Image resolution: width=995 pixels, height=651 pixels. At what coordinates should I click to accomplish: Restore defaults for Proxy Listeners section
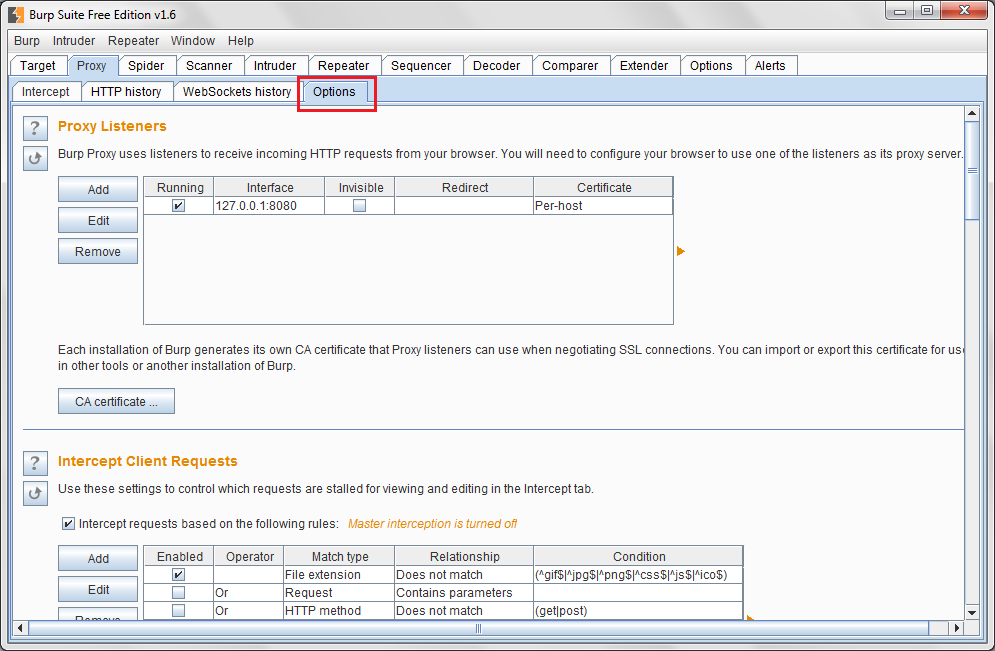click(x=35, y=158)
